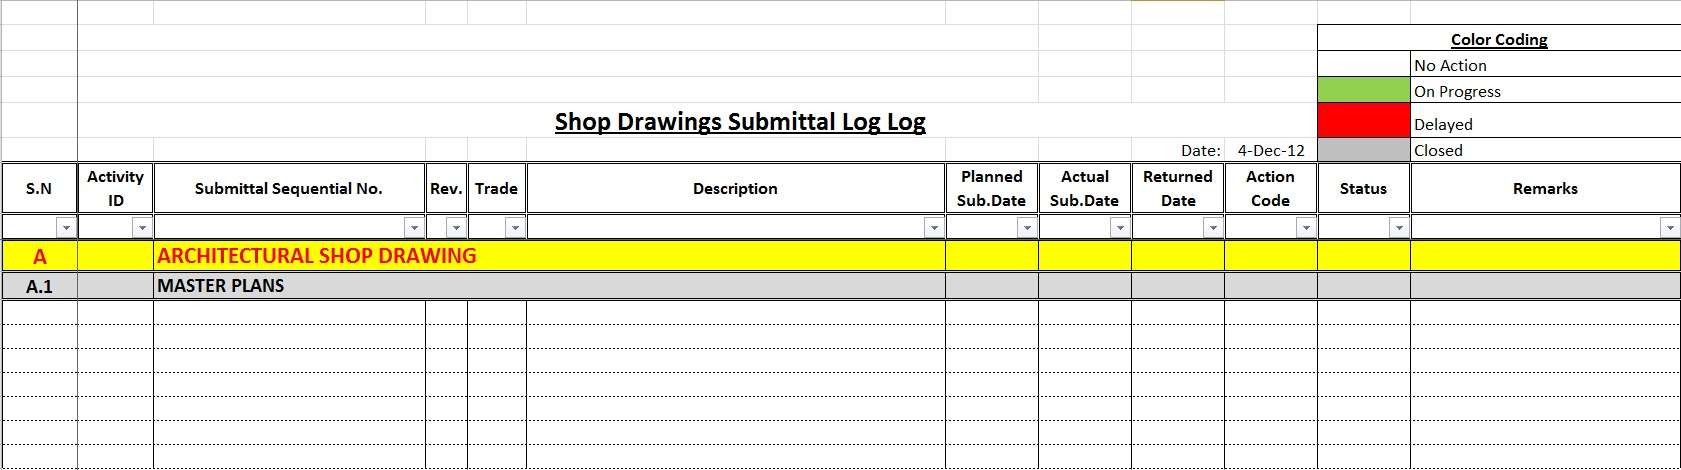Open the S.N column filter dropdown
The image size is (1681, 470).
point(66,228)
